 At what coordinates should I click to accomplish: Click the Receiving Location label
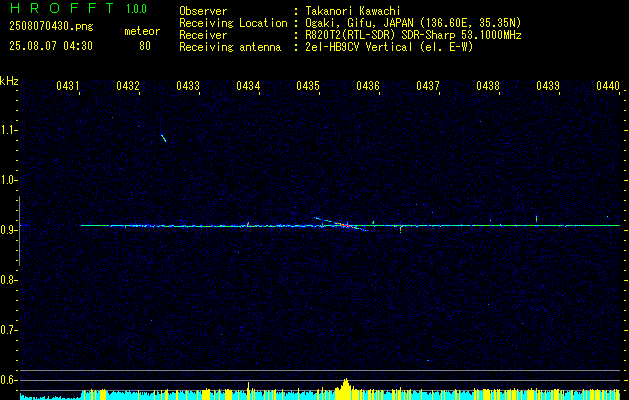(x=233, y=23)
